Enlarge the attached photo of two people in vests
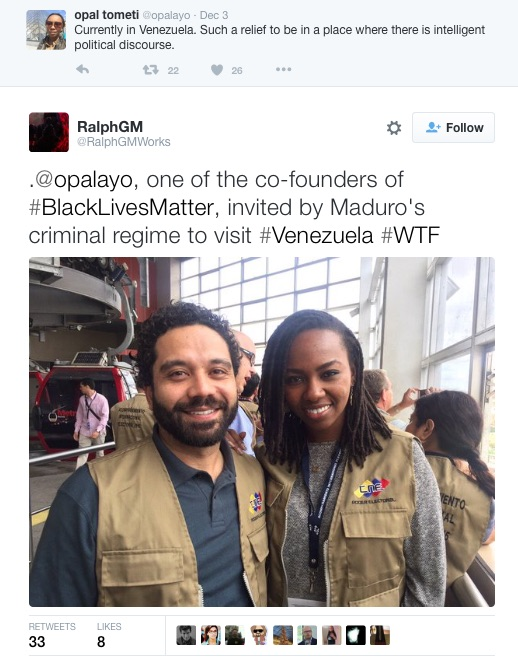The width and height of the screenshot is (518, 659). click(262, 432)
